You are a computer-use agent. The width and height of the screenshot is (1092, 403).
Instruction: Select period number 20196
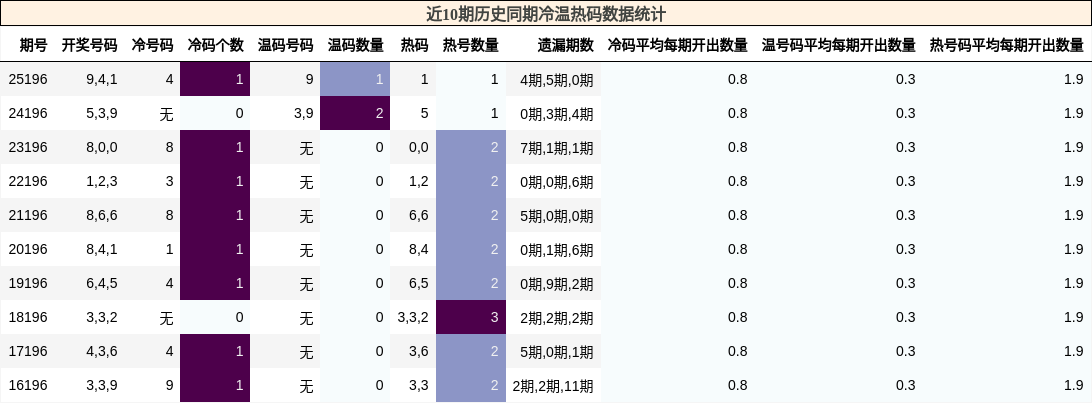click(28, 249)
